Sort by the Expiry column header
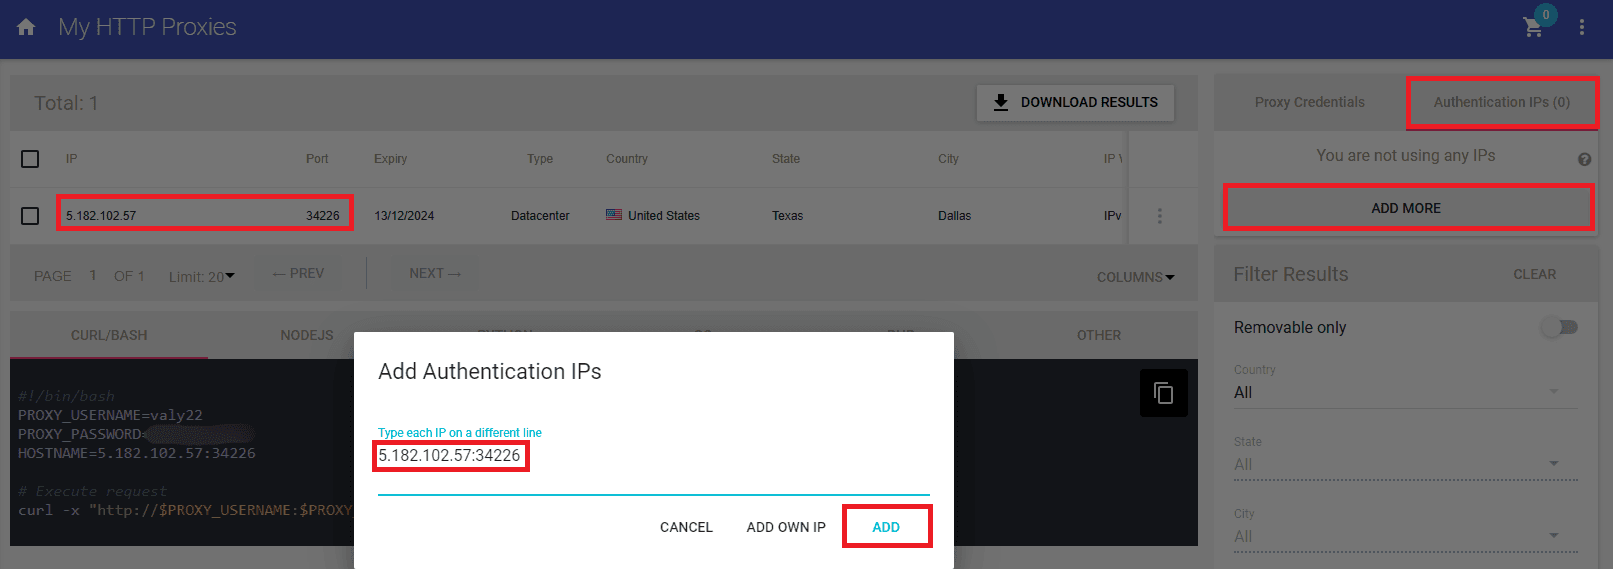1613x569 pixels. (x=390, y=159)
